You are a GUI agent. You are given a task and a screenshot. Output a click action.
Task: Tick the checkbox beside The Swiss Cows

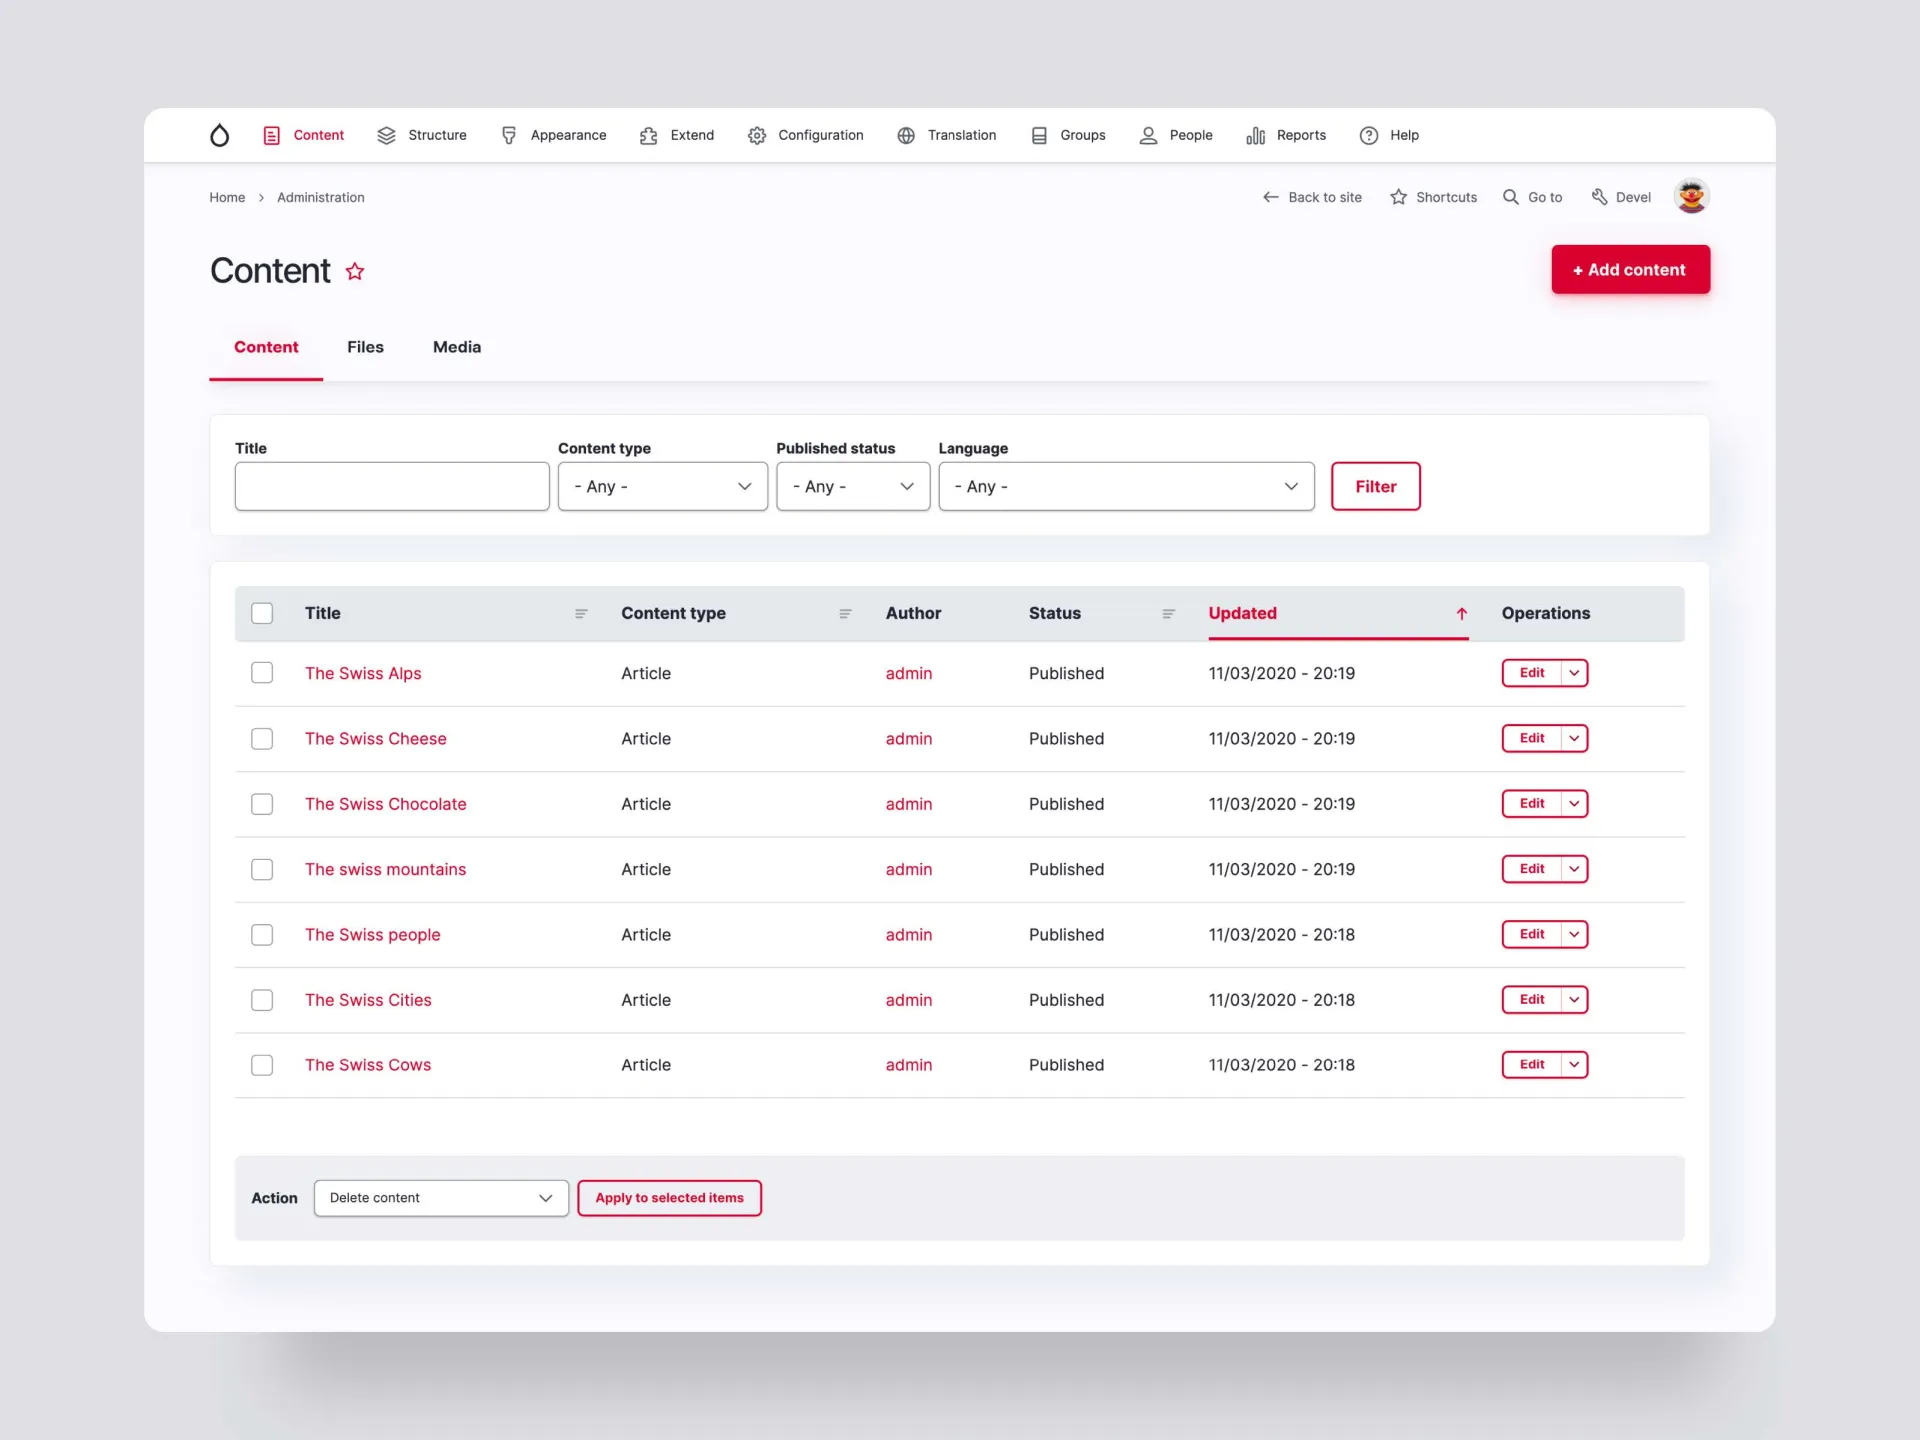coord(262,1065)
